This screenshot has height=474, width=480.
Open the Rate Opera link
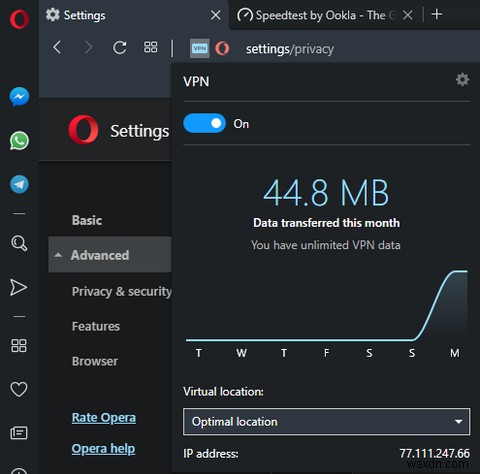(x=104, y=418)
